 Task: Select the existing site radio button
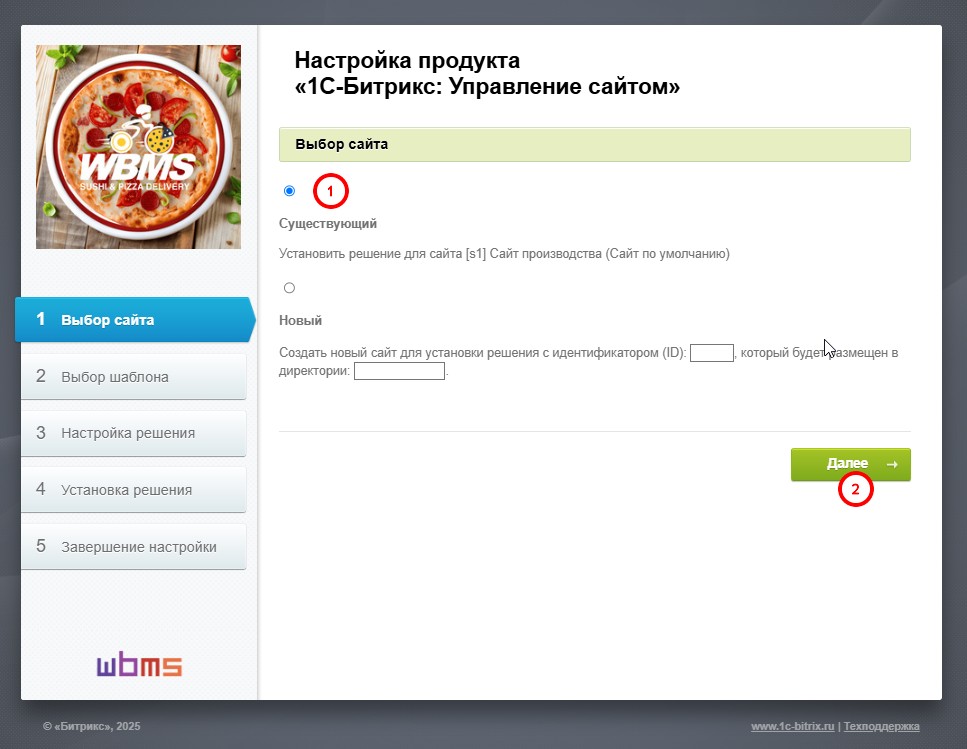(x=289, y=190)
